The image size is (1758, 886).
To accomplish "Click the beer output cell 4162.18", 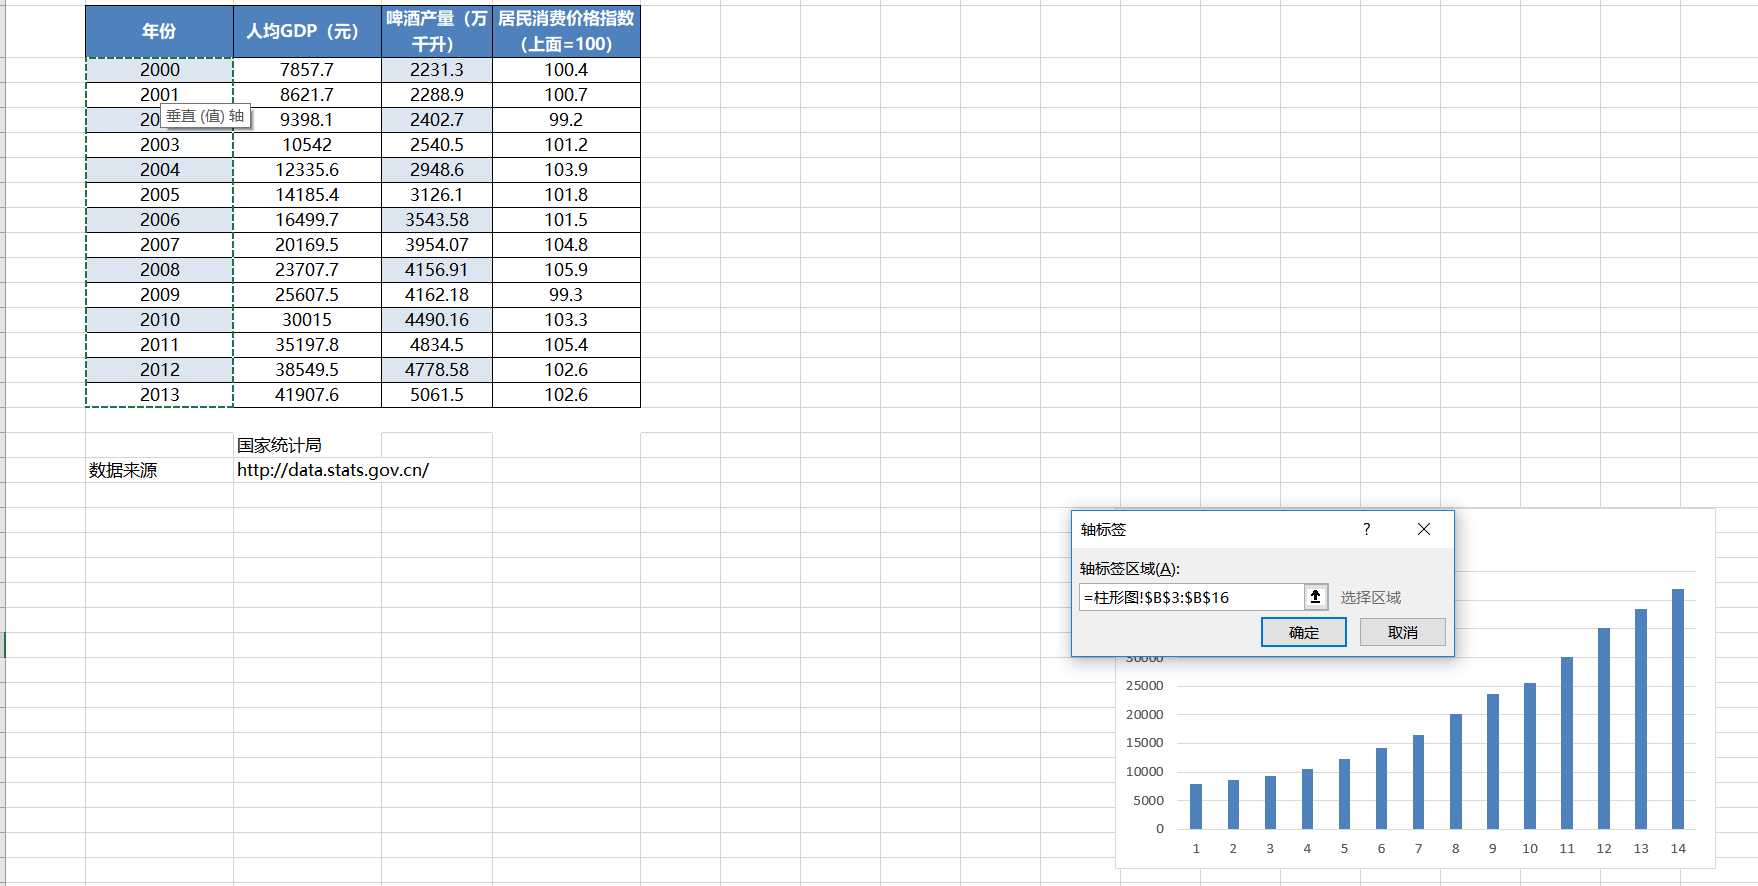I will pos(437,295).
